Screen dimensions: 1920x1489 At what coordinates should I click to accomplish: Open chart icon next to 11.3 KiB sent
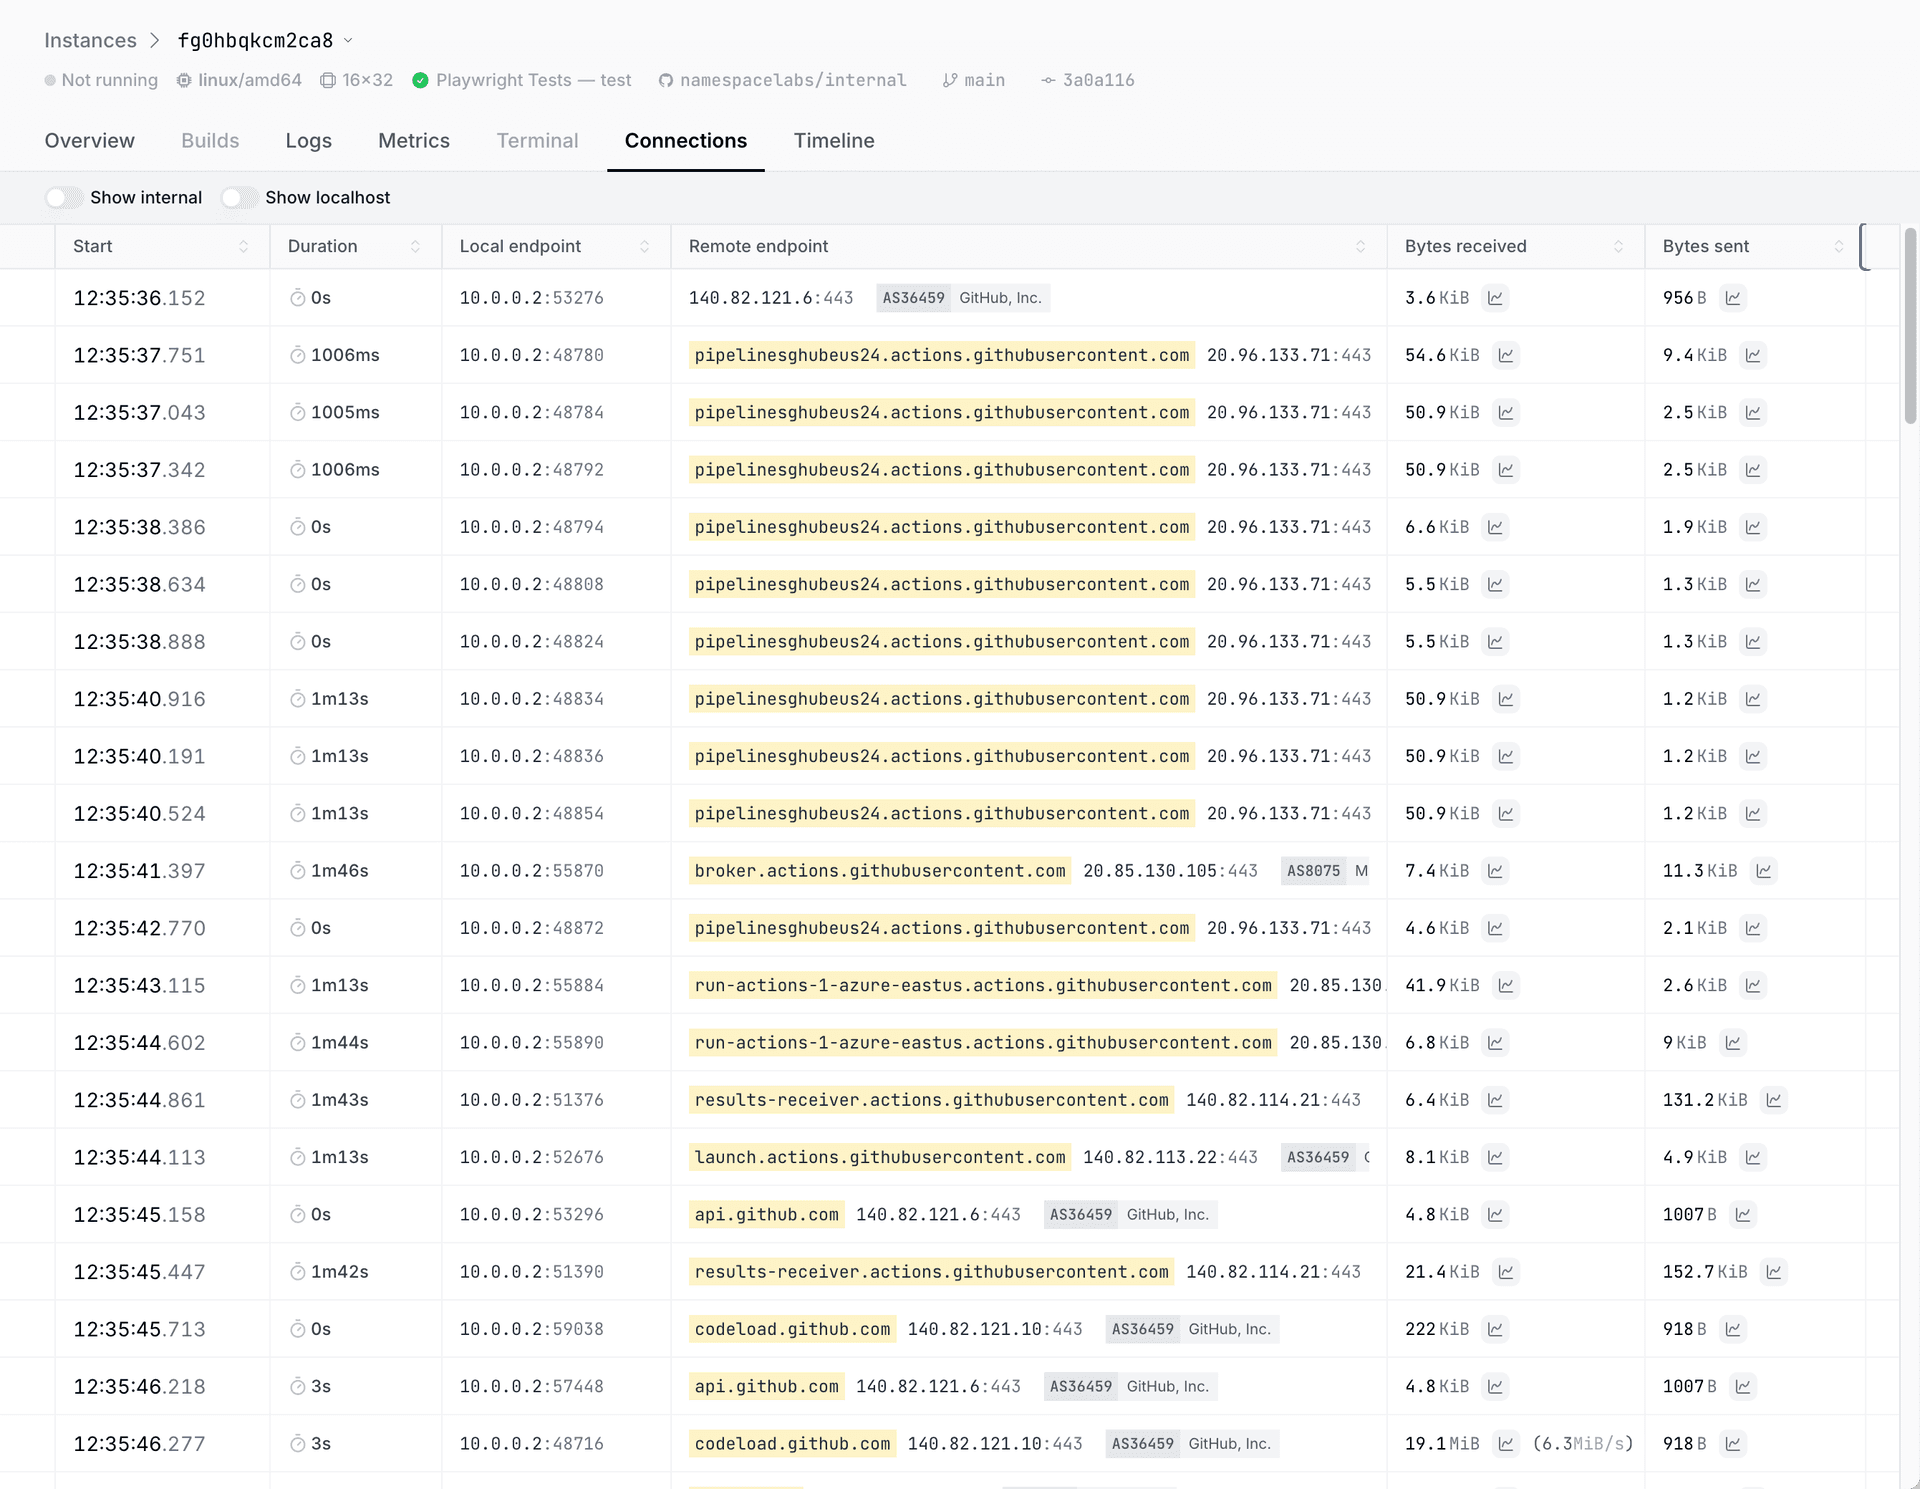1764,871
